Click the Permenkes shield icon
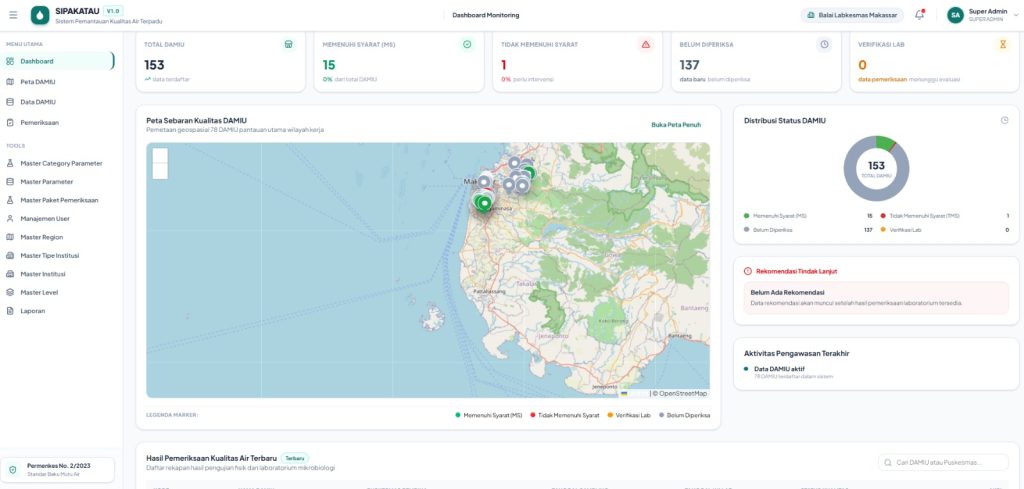The height and width of the screenshot is (489, 1024). [x=13, y=469]
